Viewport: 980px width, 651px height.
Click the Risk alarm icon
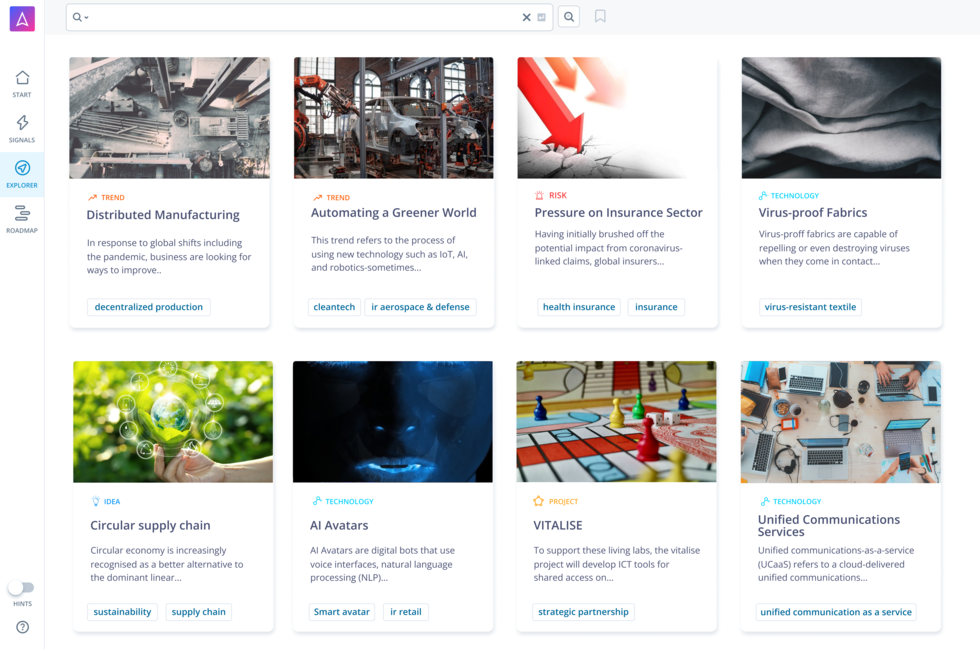click(539, 196)
